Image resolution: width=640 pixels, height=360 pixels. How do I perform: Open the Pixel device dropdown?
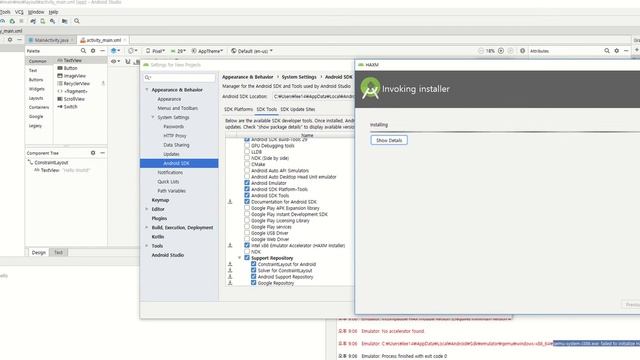point(155,51)
